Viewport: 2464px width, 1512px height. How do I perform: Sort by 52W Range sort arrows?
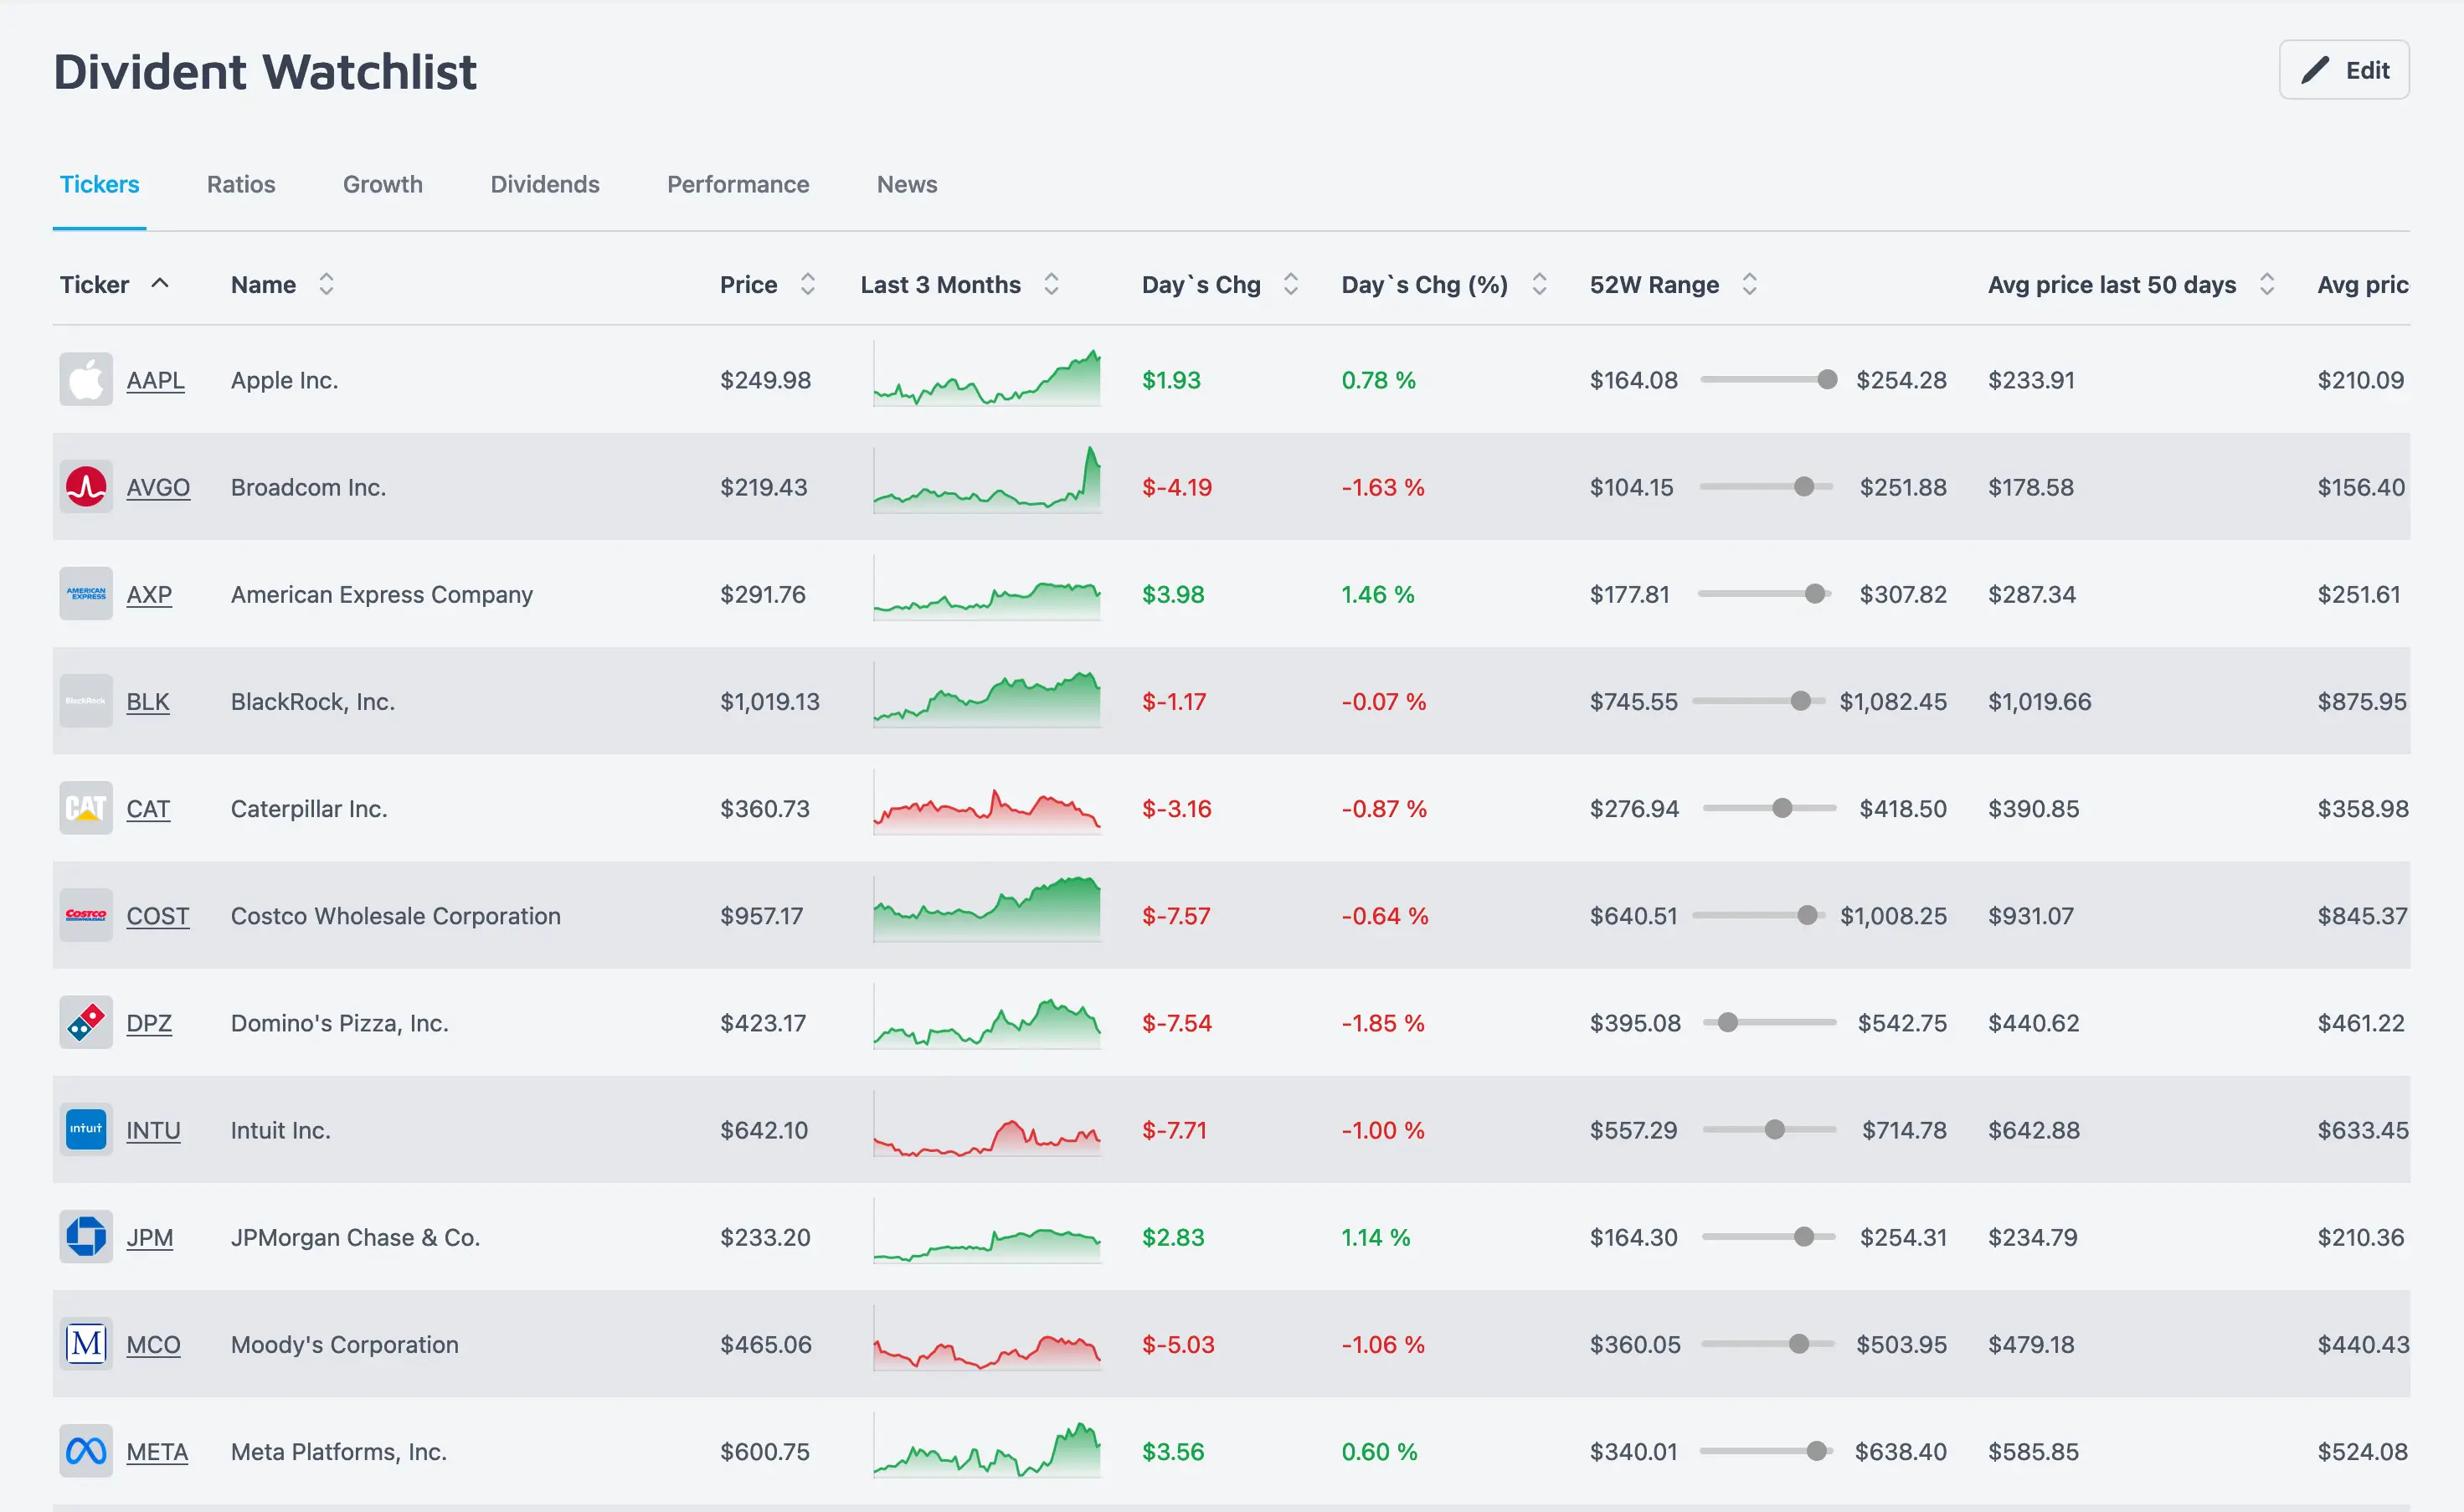pyautogui.click(x=1749, y=284)
